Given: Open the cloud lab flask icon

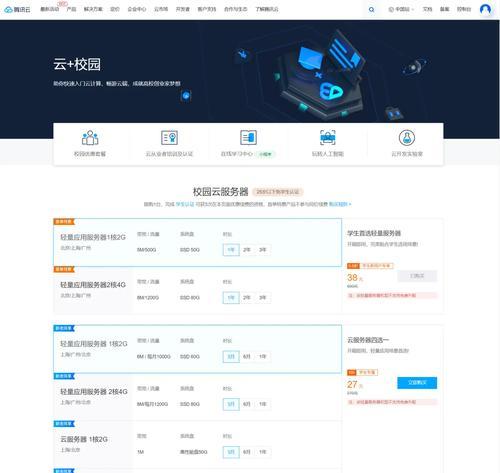Looking at the screenshot, I should click(407, 138).
